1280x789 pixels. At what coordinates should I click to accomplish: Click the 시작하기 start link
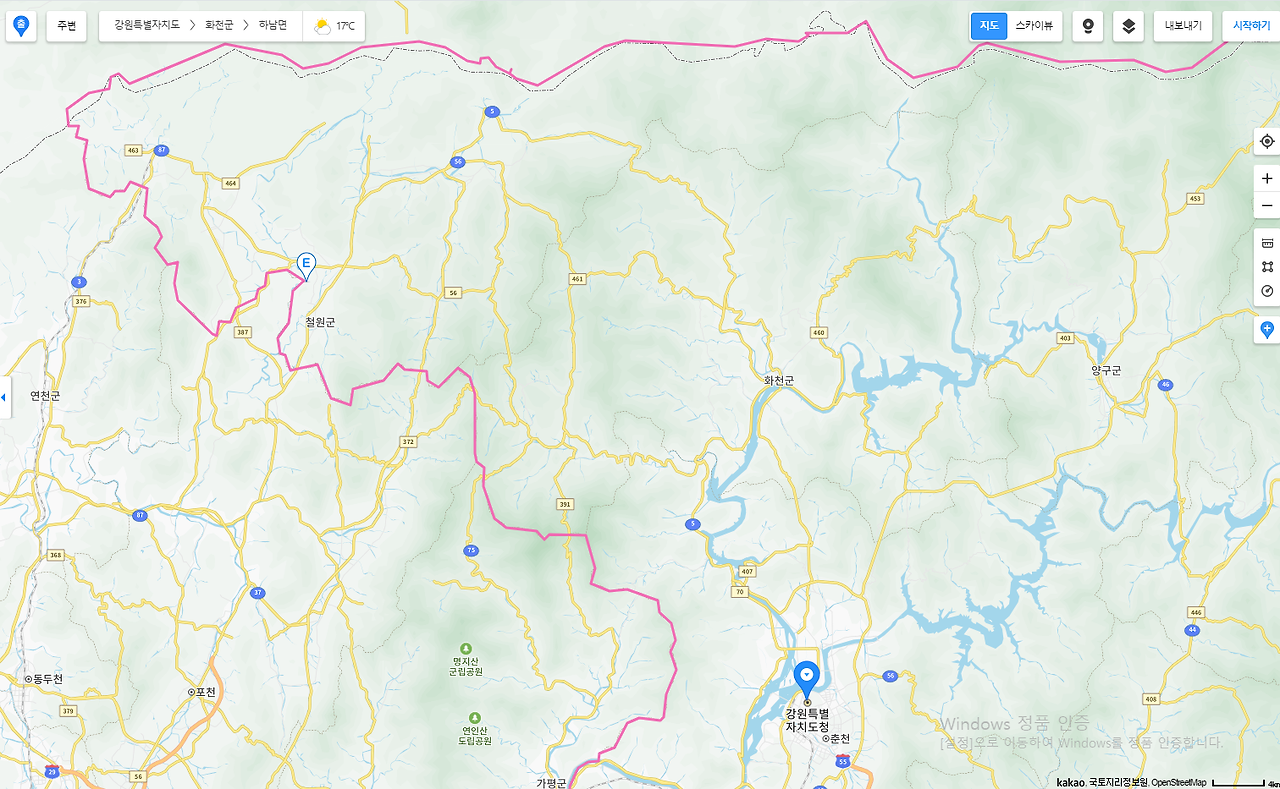click(x=1251, y=26)
